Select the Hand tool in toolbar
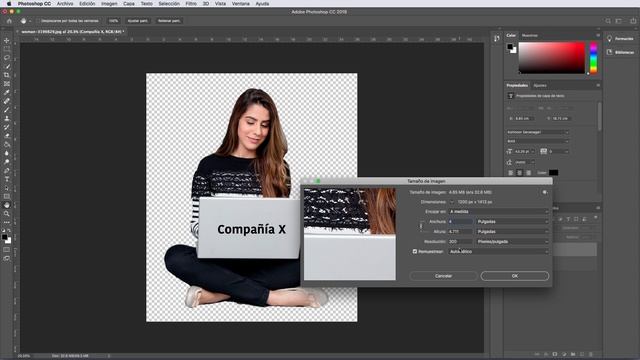The height and width of the screenshot is (360, 640). (x=7, y=205)
